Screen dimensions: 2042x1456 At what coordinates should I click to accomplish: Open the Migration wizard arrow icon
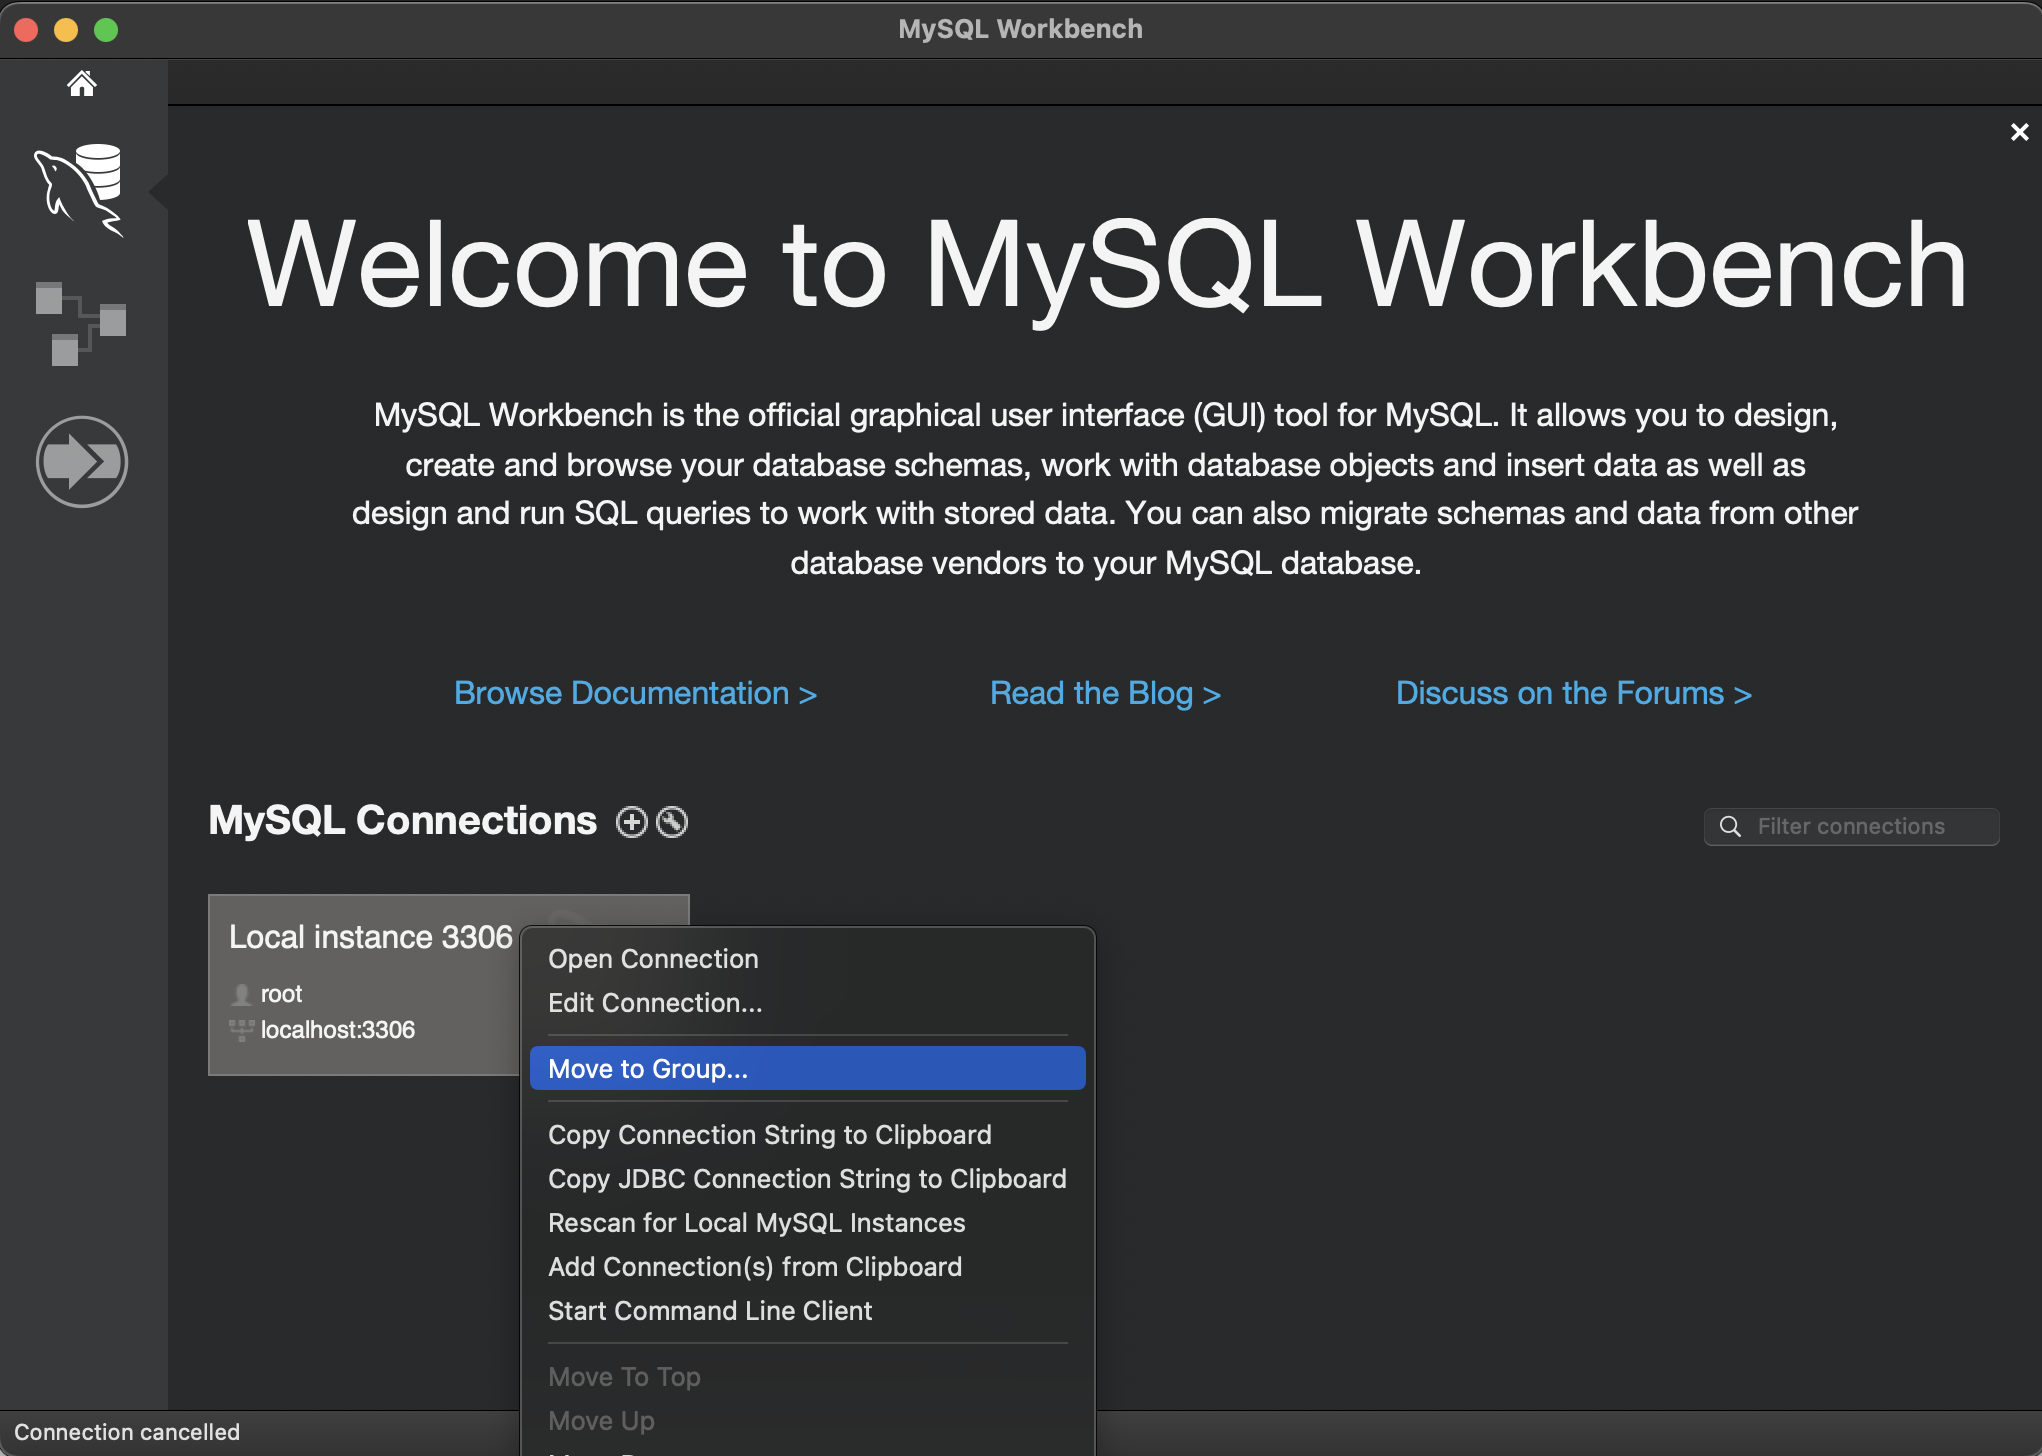click(x=82, y=461)
